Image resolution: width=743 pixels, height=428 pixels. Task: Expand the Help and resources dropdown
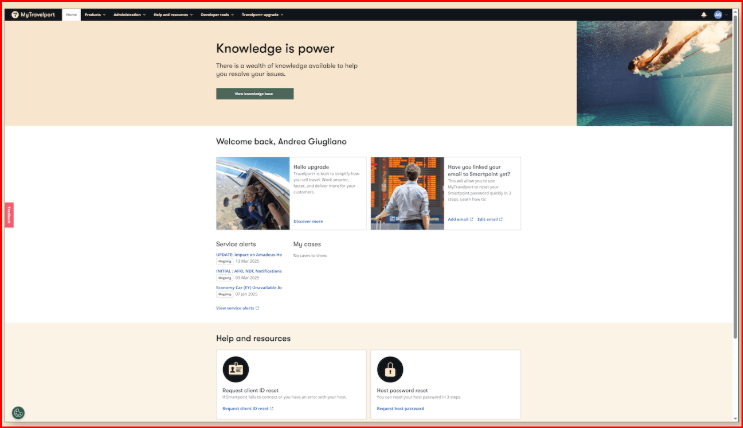pos(175,15)
